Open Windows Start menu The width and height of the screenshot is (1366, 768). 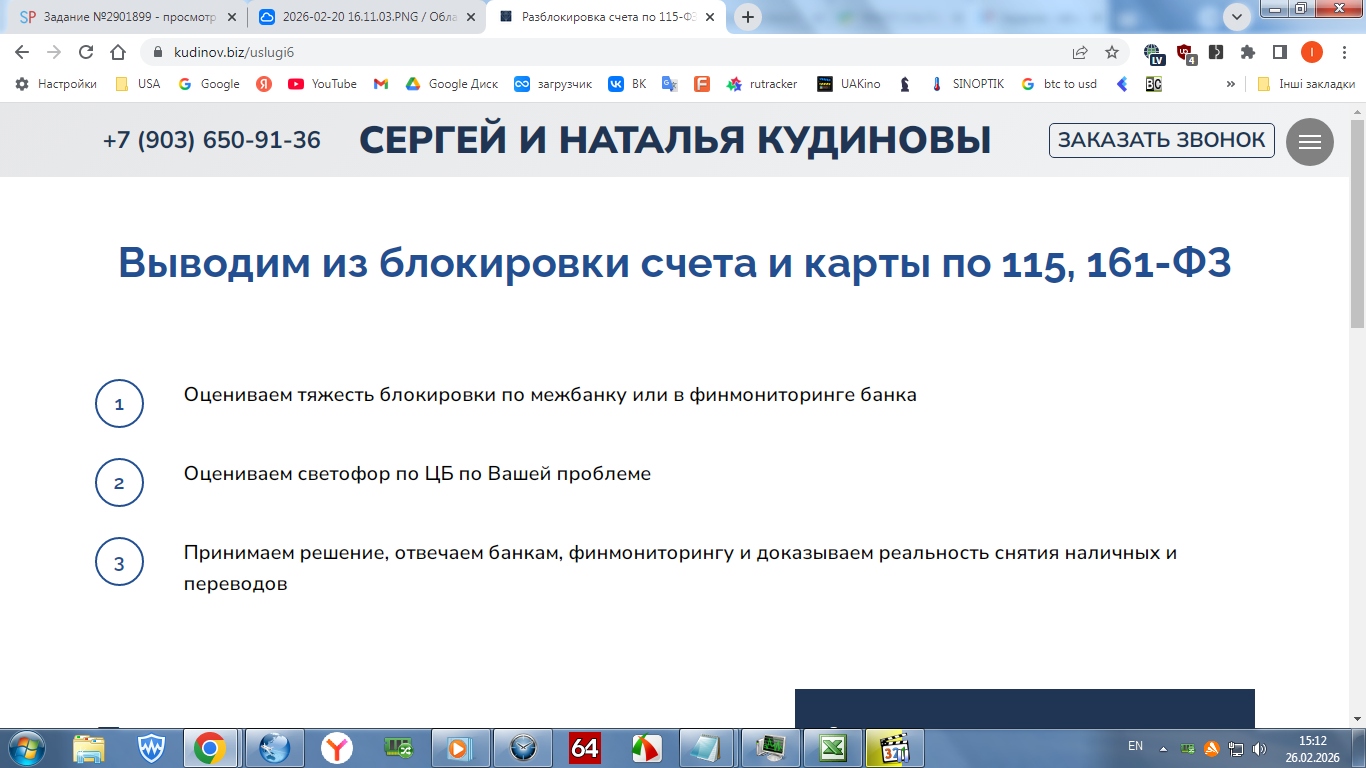(x=26, y=747)
